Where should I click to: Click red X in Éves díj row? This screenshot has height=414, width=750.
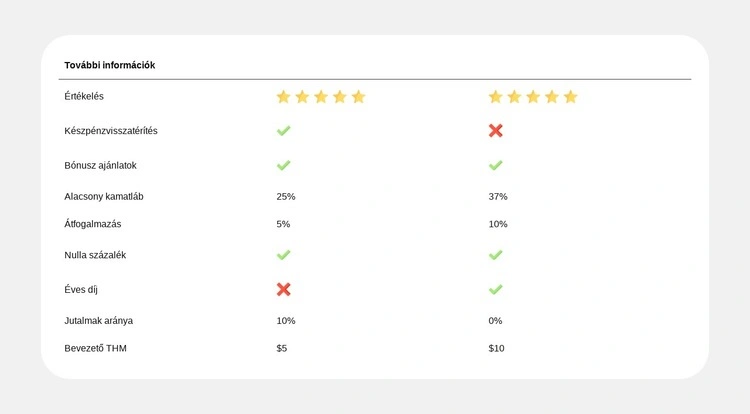283,289
